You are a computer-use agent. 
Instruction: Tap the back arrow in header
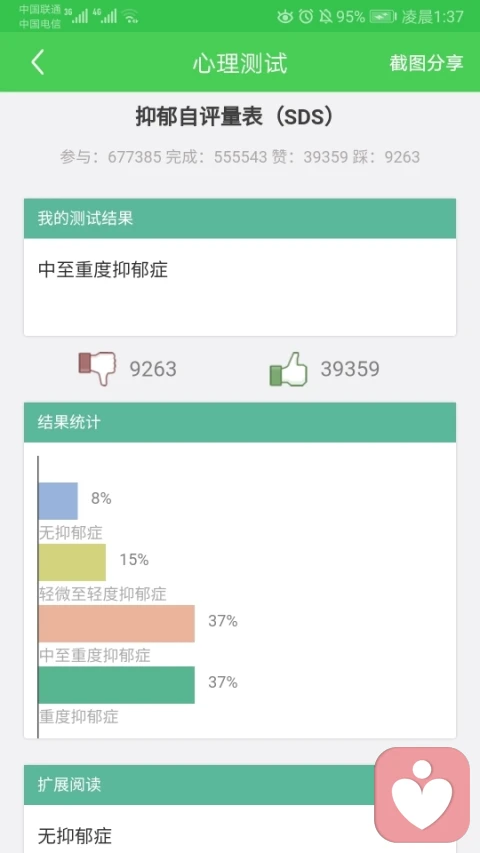coord(38,63)
